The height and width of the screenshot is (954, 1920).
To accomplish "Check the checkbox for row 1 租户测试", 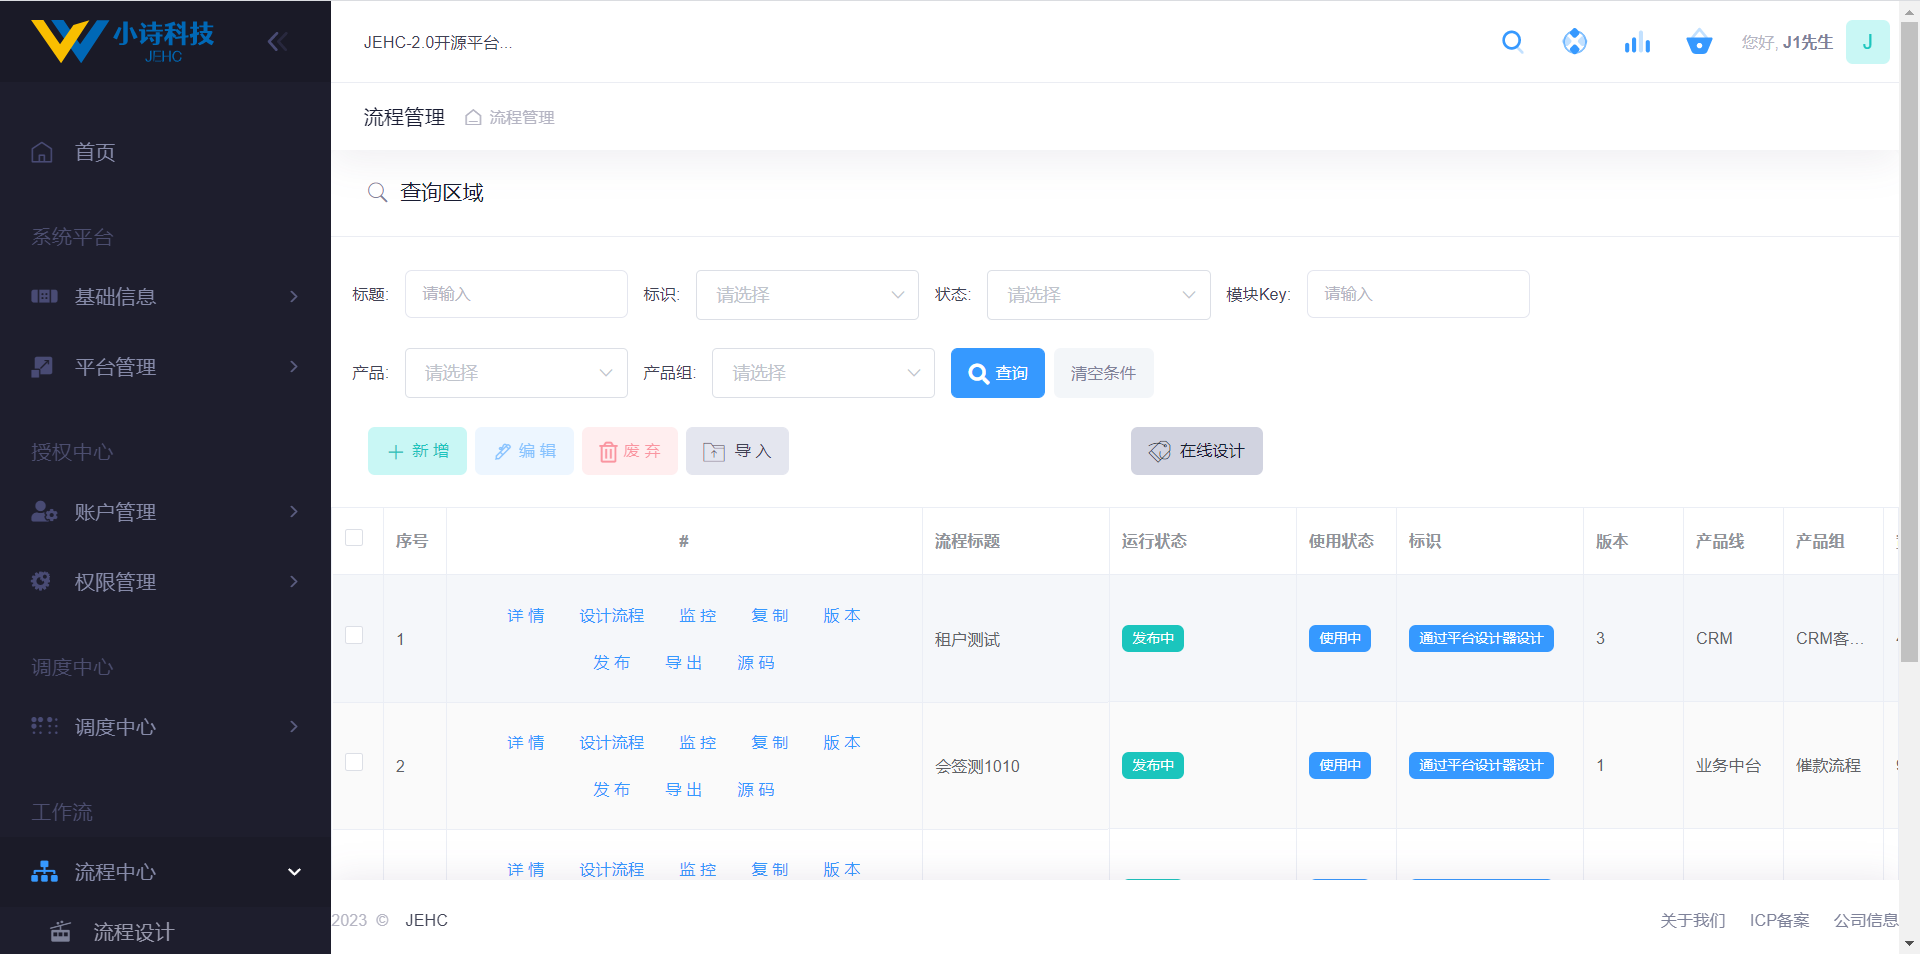I will point(354,636).
